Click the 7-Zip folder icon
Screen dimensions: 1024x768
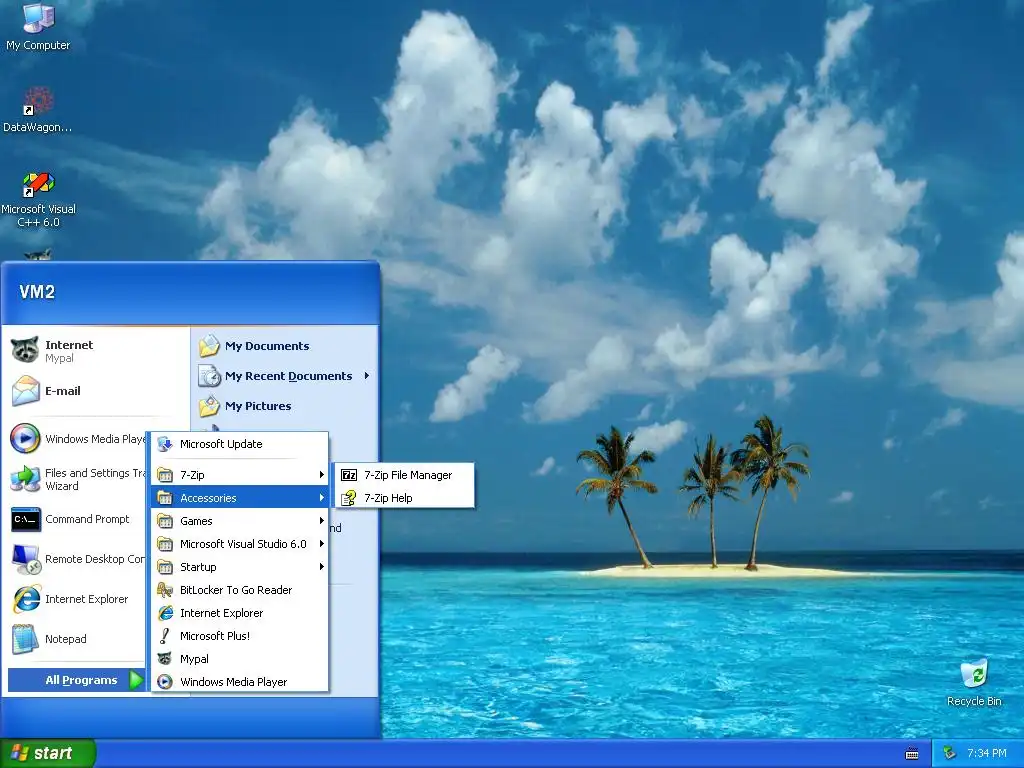[x=165, y=475]
